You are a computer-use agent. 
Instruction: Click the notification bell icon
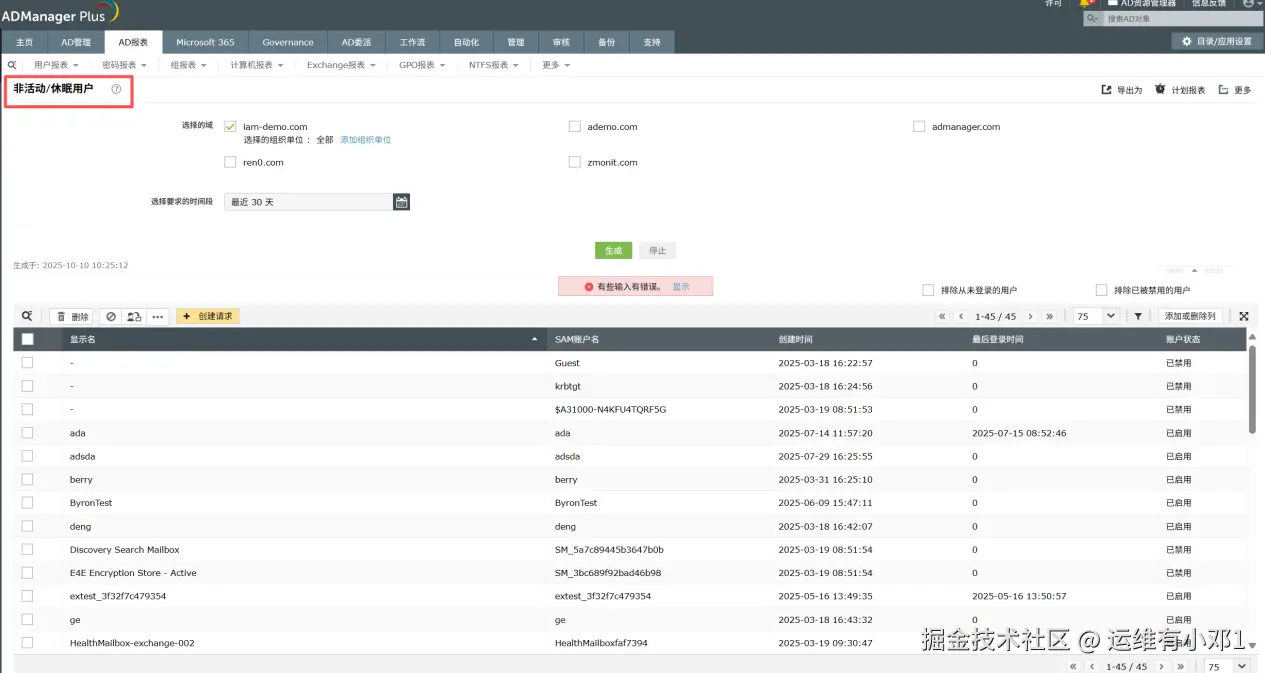(1086, 4)
